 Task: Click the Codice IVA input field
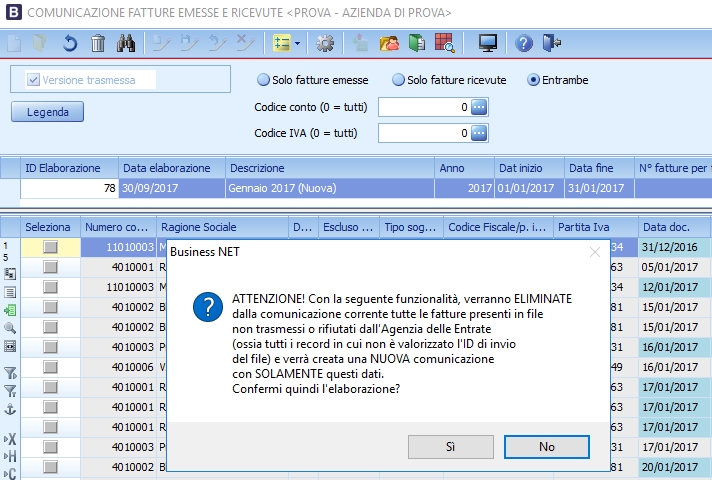pyautogui.click(x=424, y=133)
